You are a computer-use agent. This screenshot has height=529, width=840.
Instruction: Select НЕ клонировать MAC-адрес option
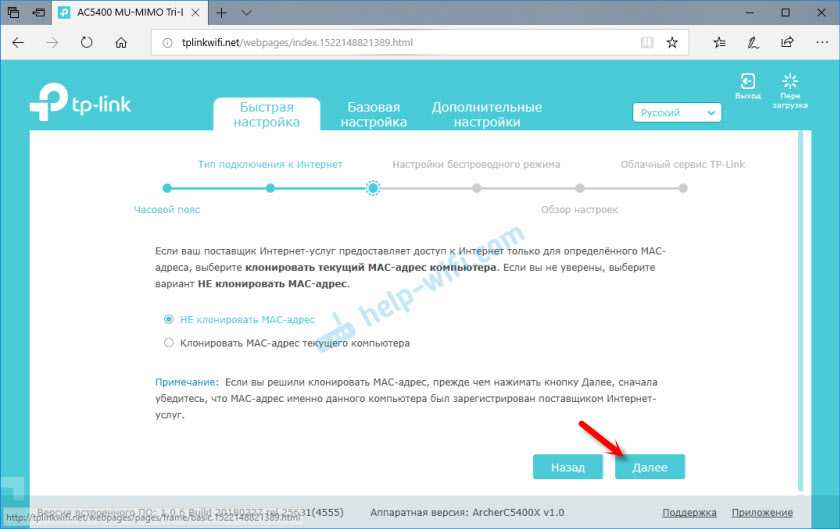168,320
